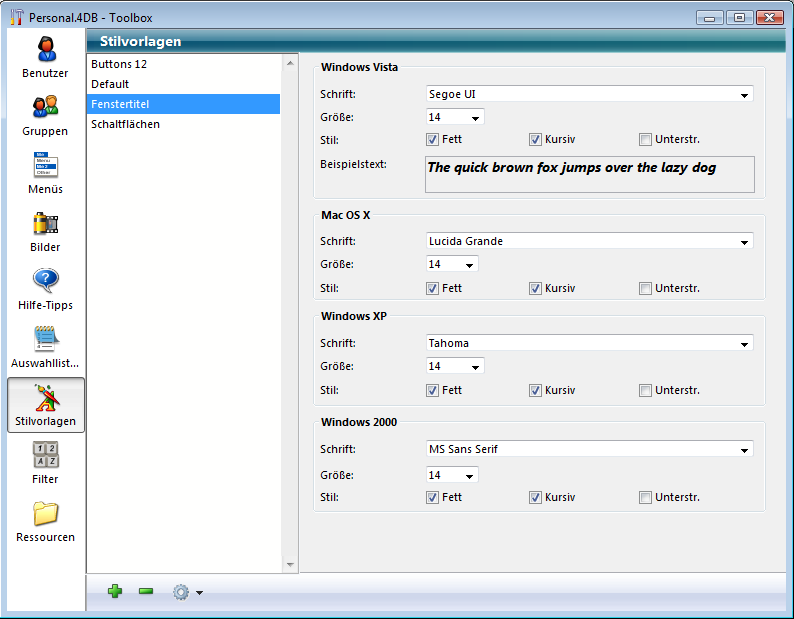
Task: Open the Filter section icon
Action: click(x=45, y=456)
